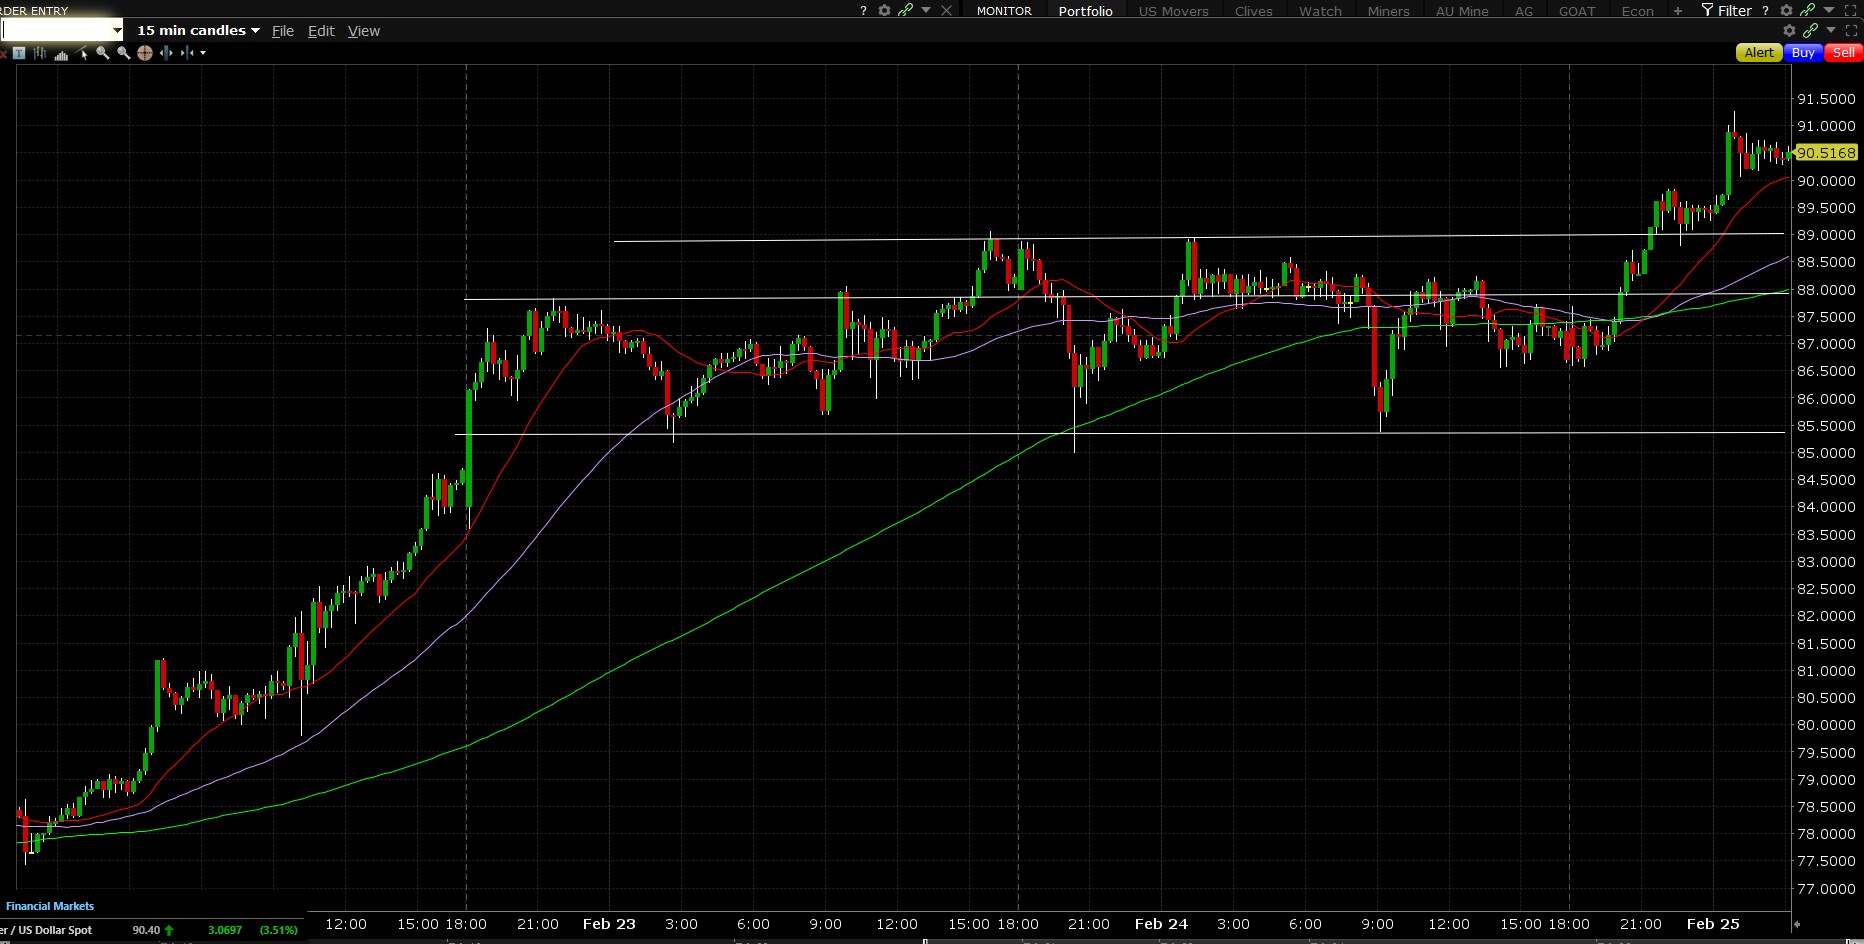Select the text annotation tool
Viewport: 1864px width, 944px height.
click(19, 53)
